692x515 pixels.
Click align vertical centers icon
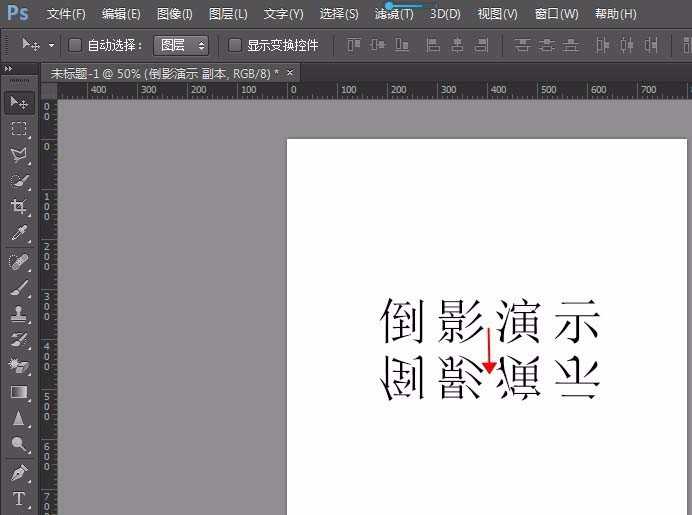pos(378,45)
